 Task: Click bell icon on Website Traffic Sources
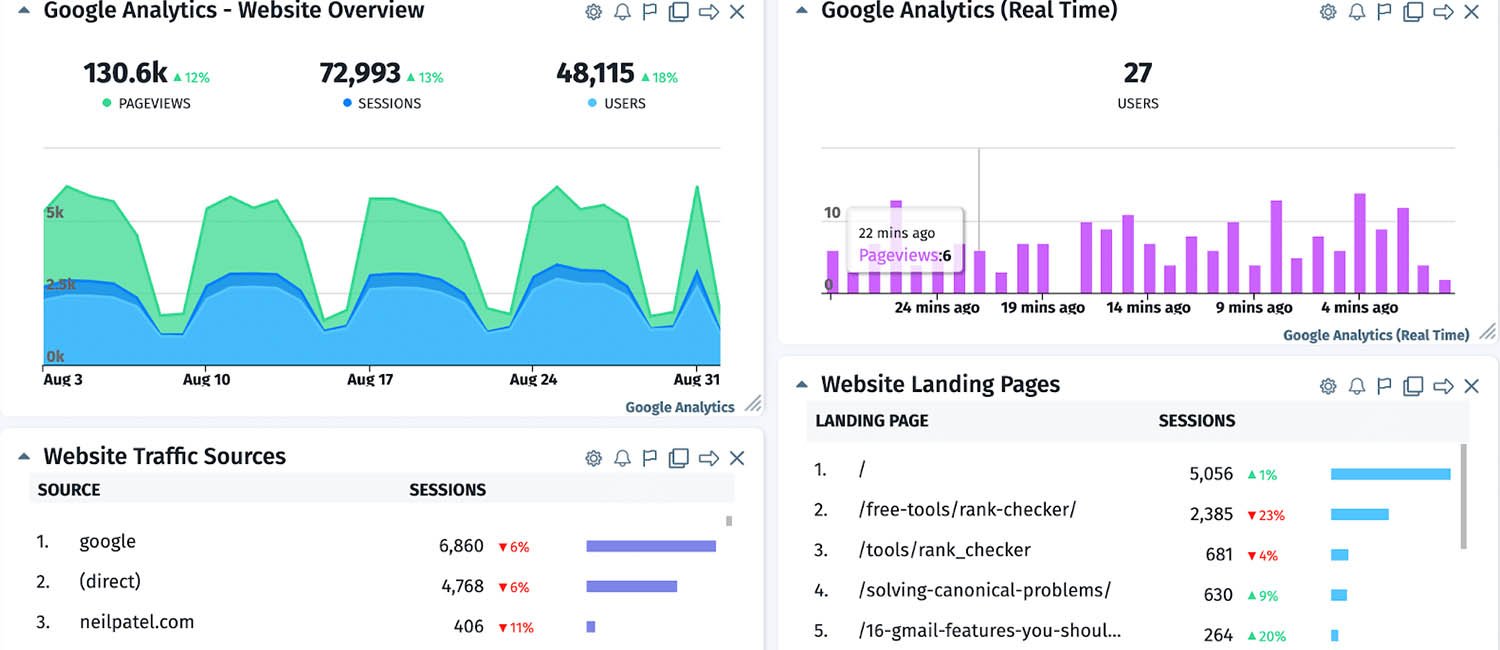click(622, 458)
